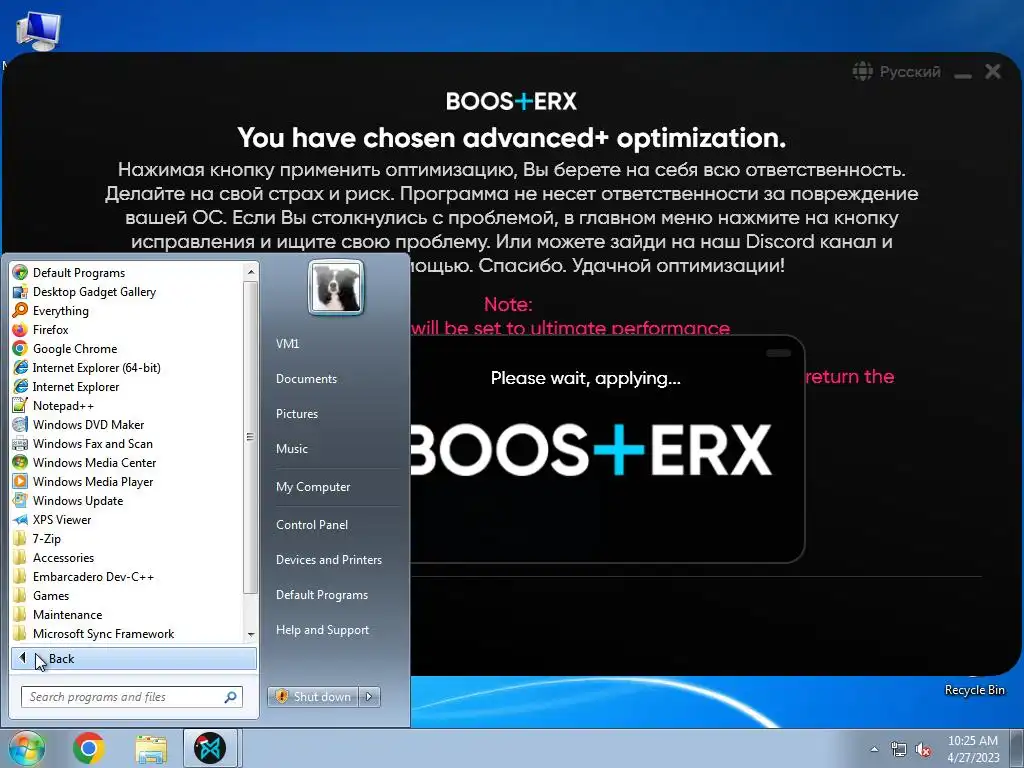Open the shut down options arrow
The height and width of the screenshot is (768, 1024).
(x=369, y=696)
